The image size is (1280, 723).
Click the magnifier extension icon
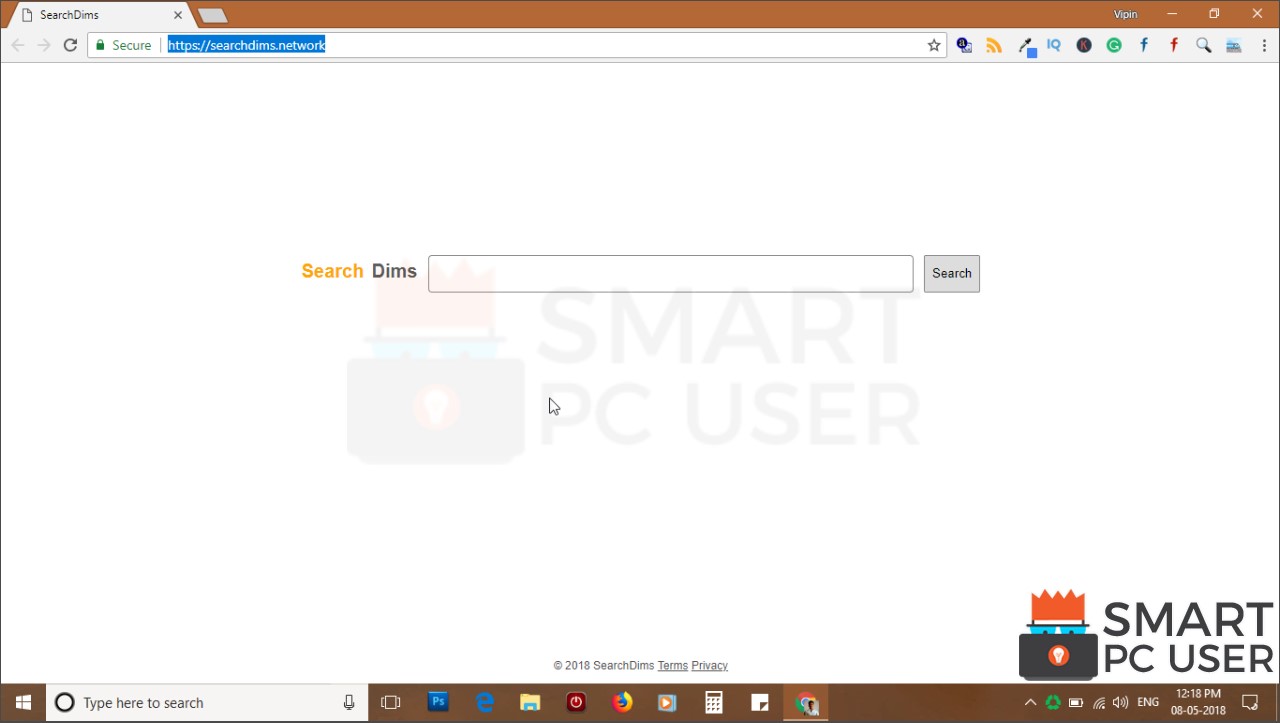pos(1204,45)
